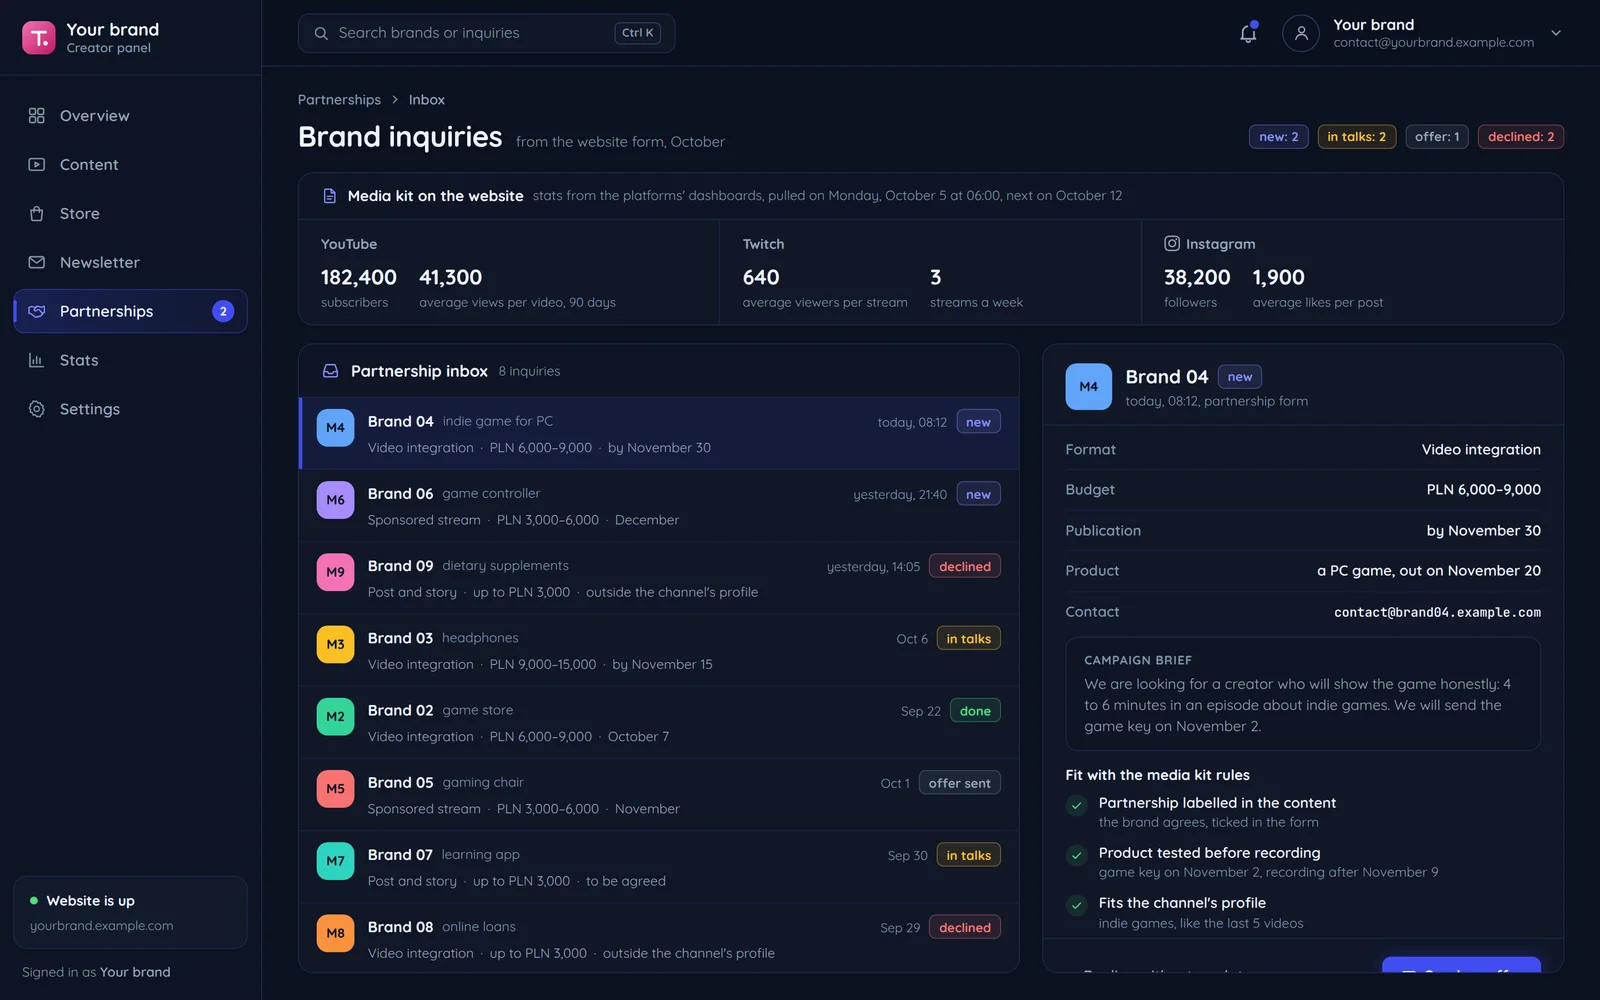
Task: Click the search magnifier icon
Action: click(321, 33)
